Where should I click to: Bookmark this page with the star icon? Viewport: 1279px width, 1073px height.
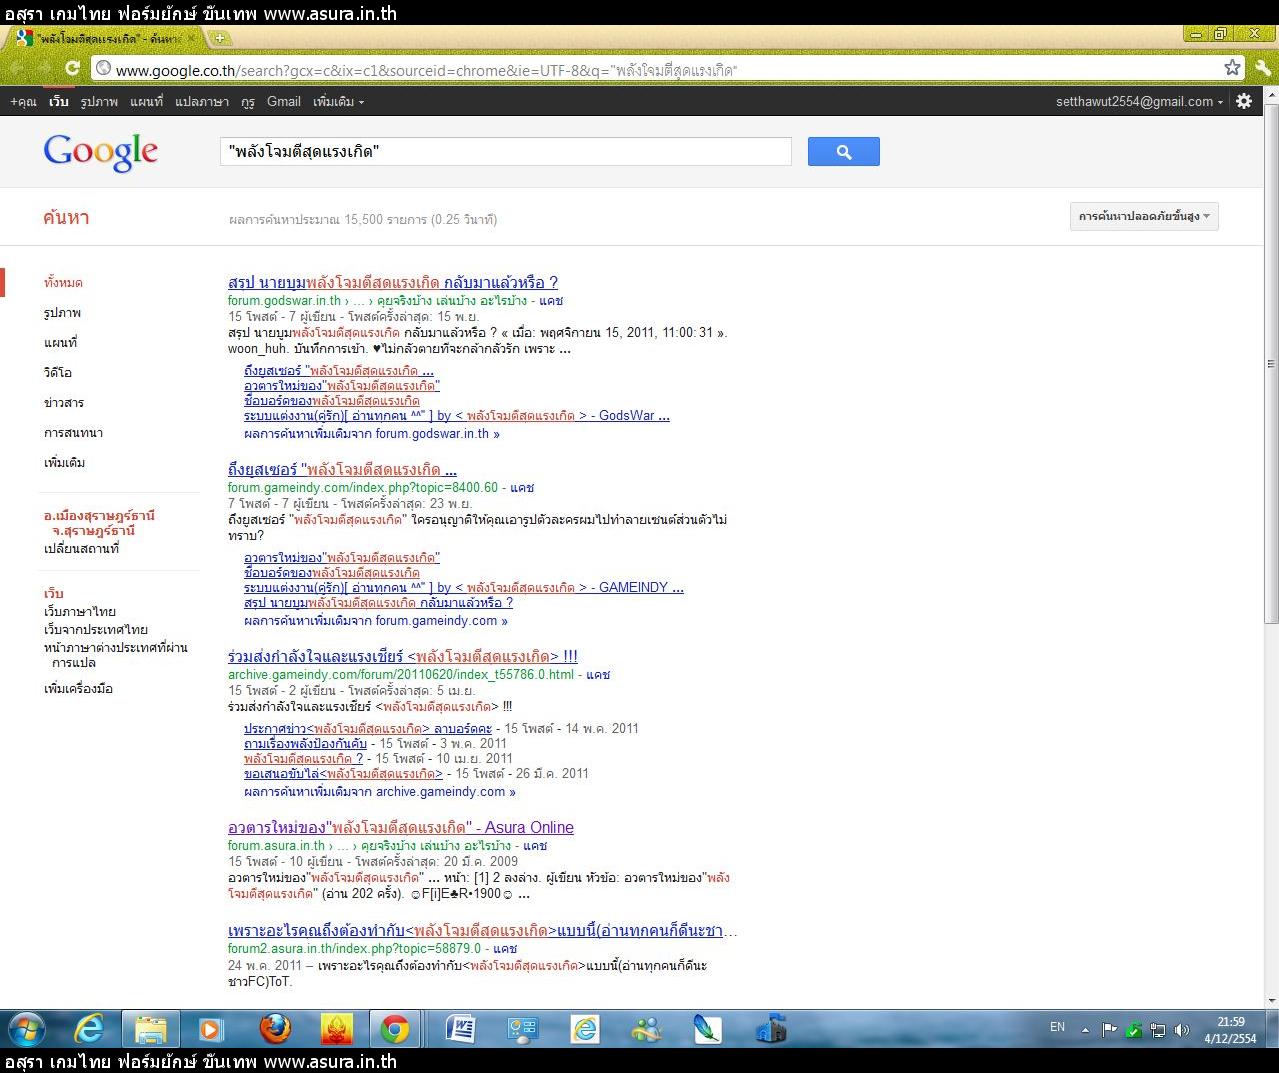click(1232, 68)
